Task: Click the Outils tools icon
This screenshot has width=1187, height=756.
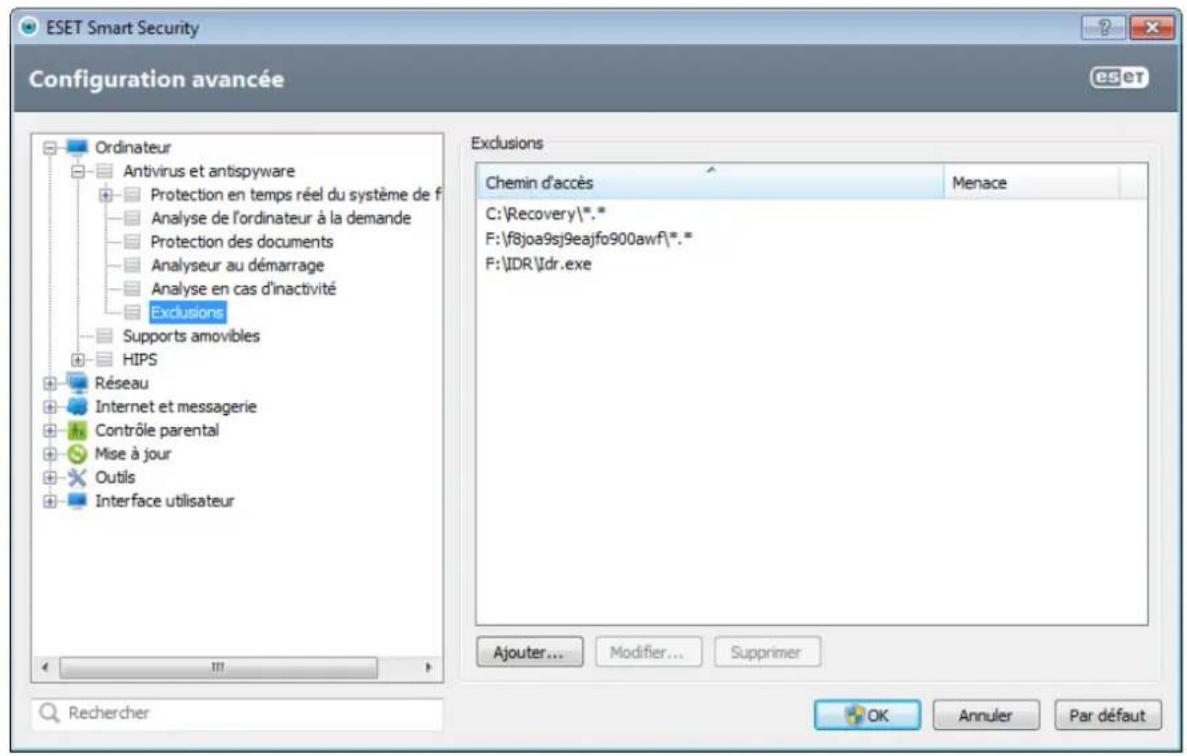Action: coord(76,477)
